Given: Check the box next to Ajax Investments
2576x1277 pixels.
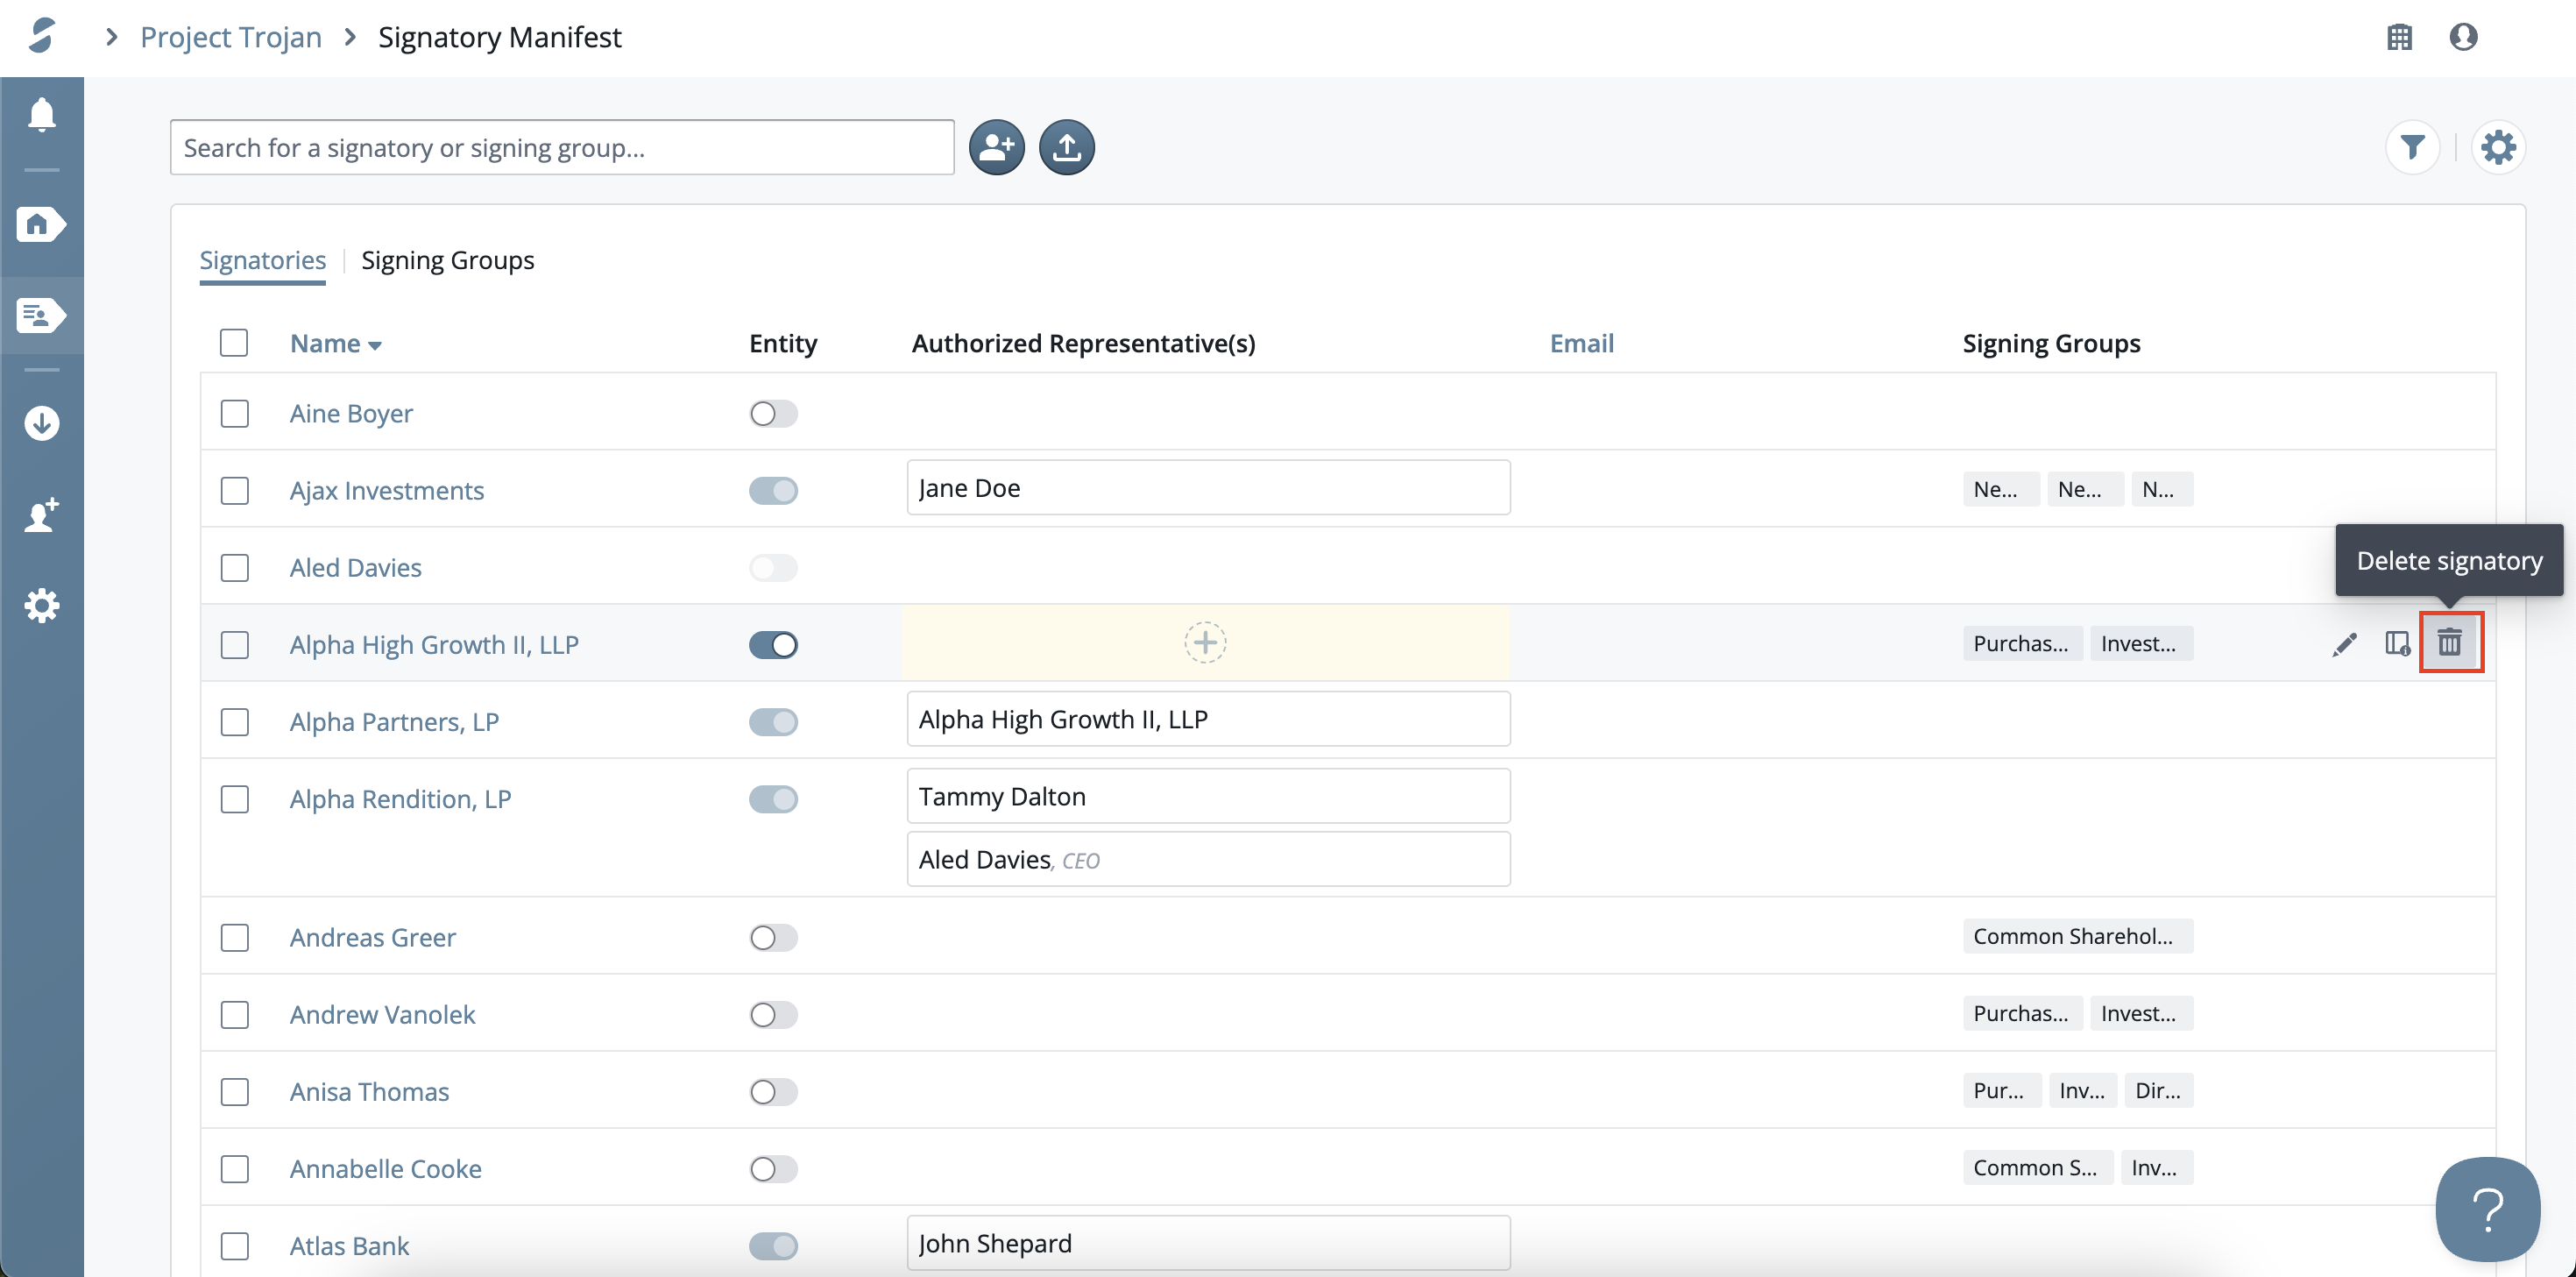Looking at the screenshot, I should [x=235, y=490].
